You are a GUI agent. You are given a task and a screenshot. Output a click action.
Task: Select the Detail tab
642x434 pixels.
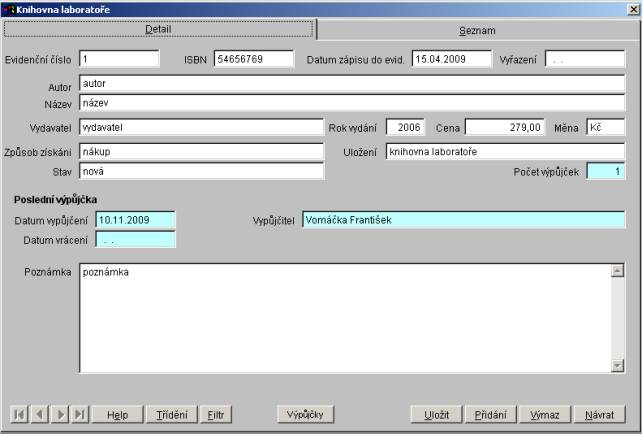159,31
